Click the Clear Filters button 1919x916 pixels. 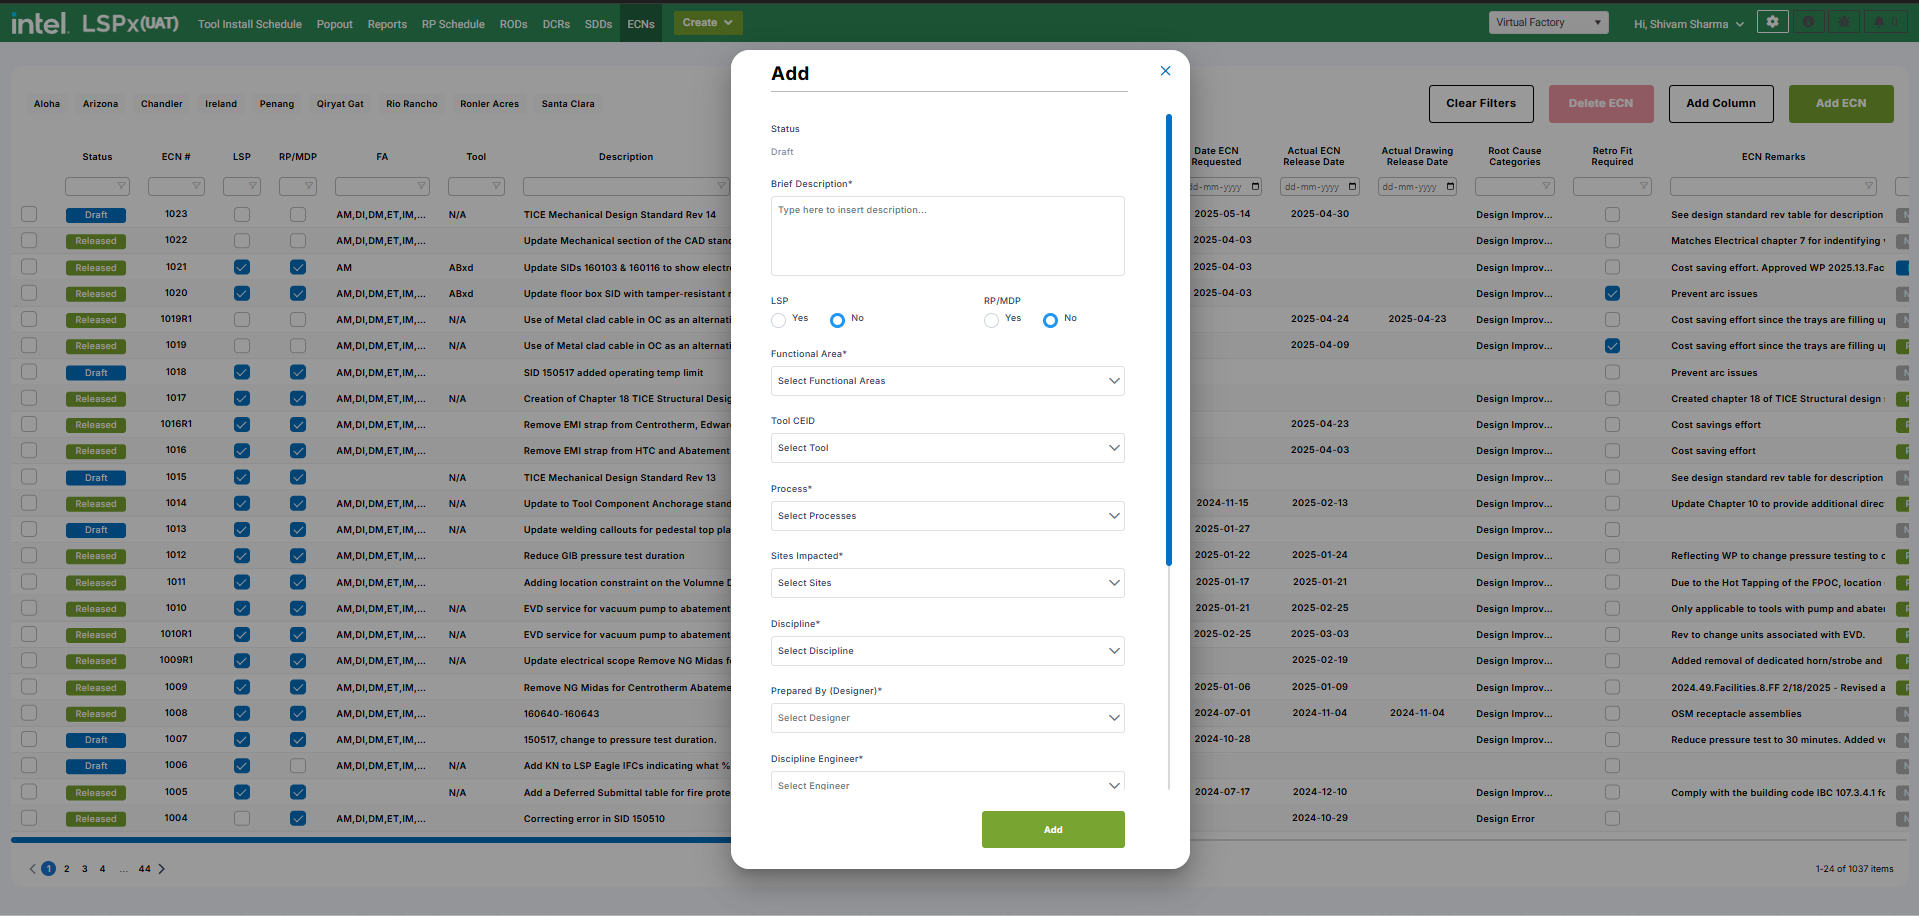(1480, 103)
